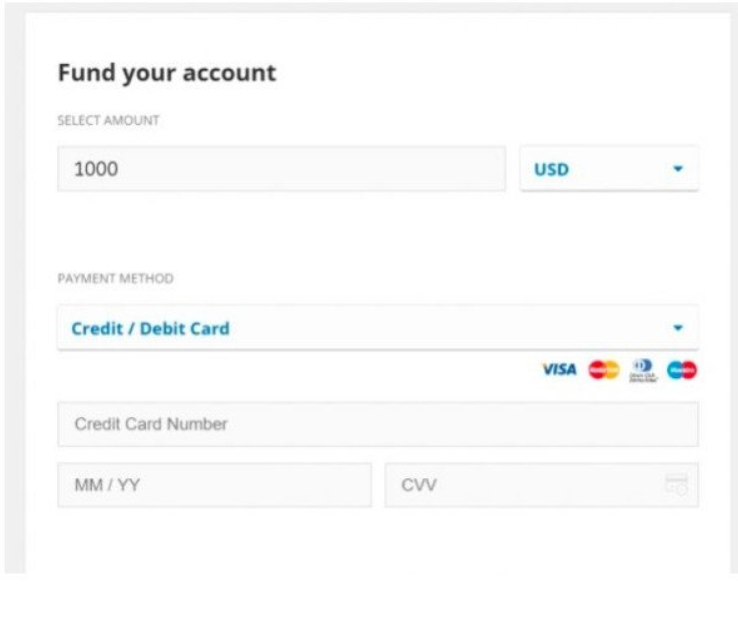Click the CVV placeholder text
The image size is (738, 621).
419,485
